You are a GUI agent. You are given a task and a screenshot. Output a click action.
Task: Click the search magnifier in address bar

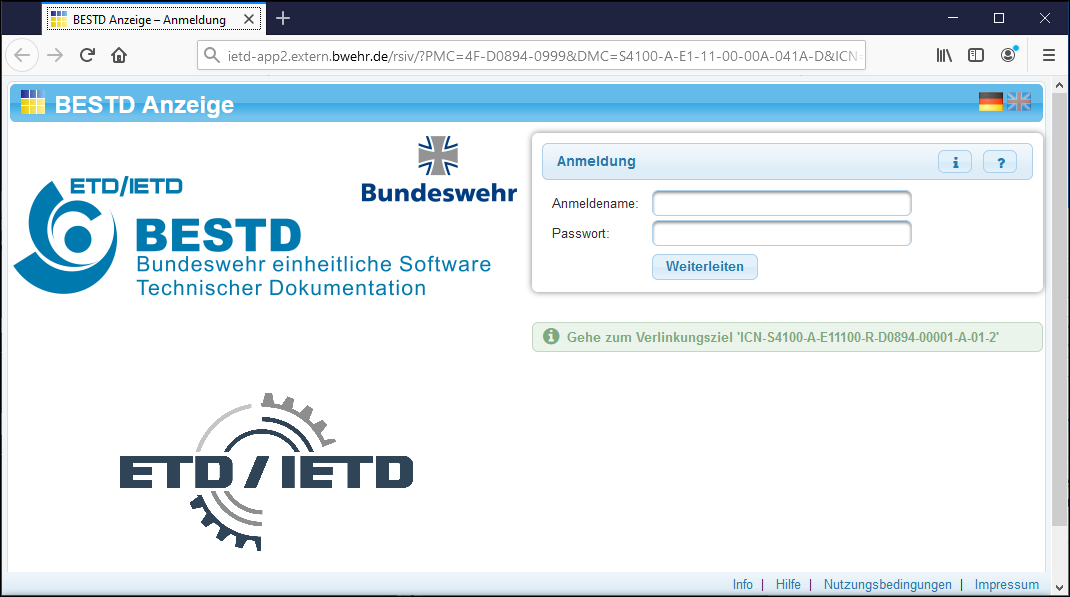tap(212, 55)
